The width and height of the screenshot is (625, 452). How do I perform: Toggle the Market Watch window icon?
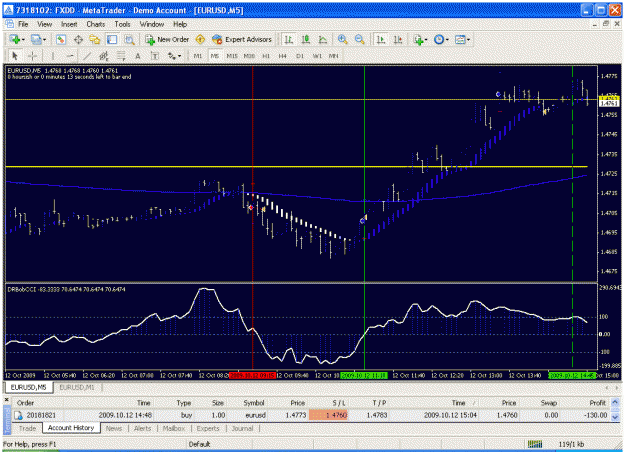click(x=61, y=39)
